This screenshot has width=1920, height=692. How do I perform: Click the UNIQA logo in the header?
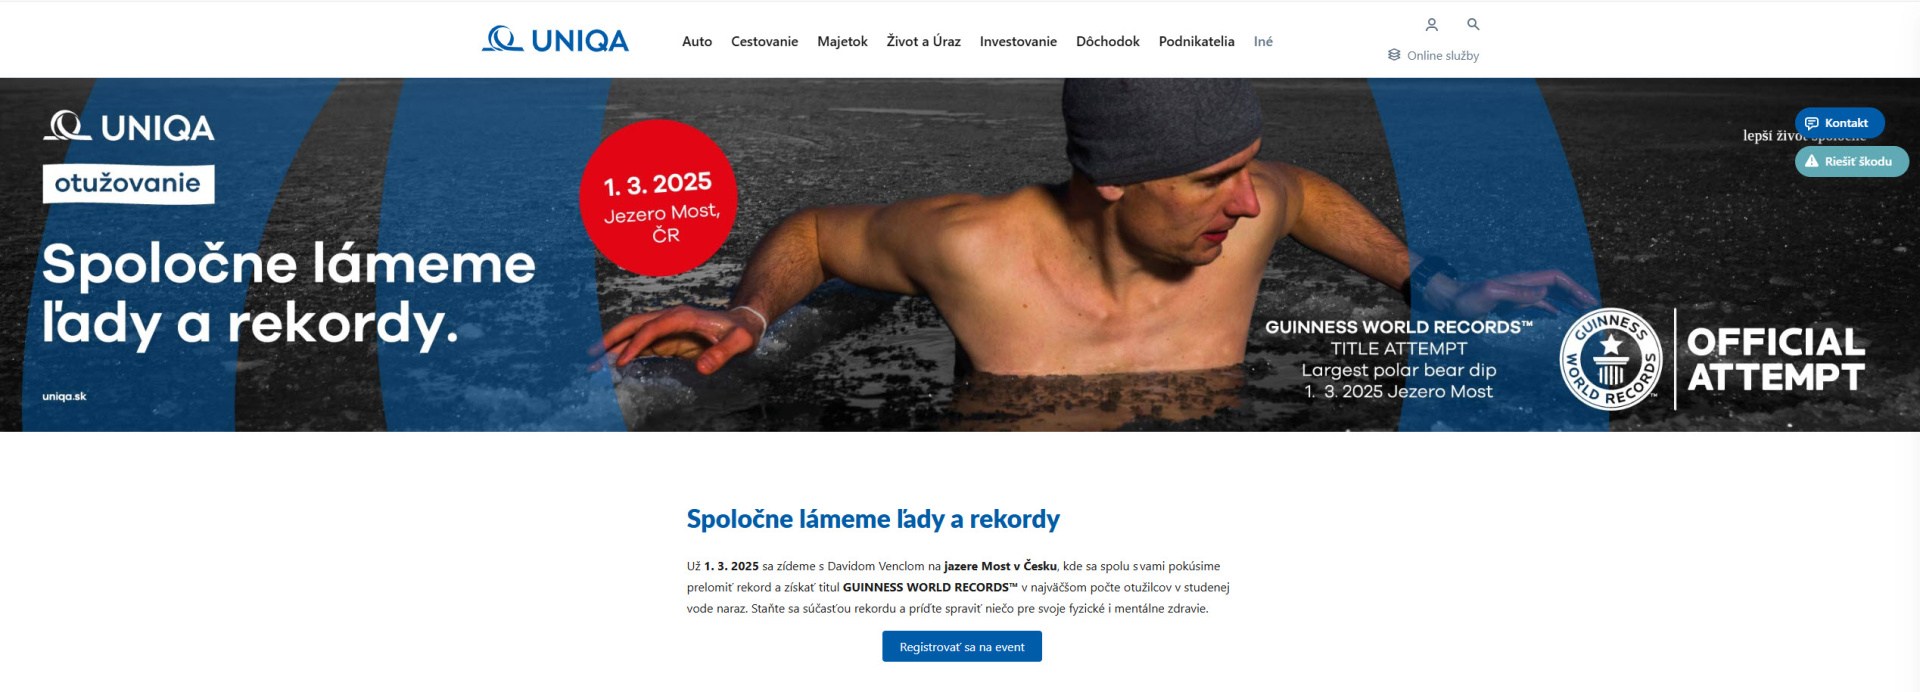pos(555,40)
